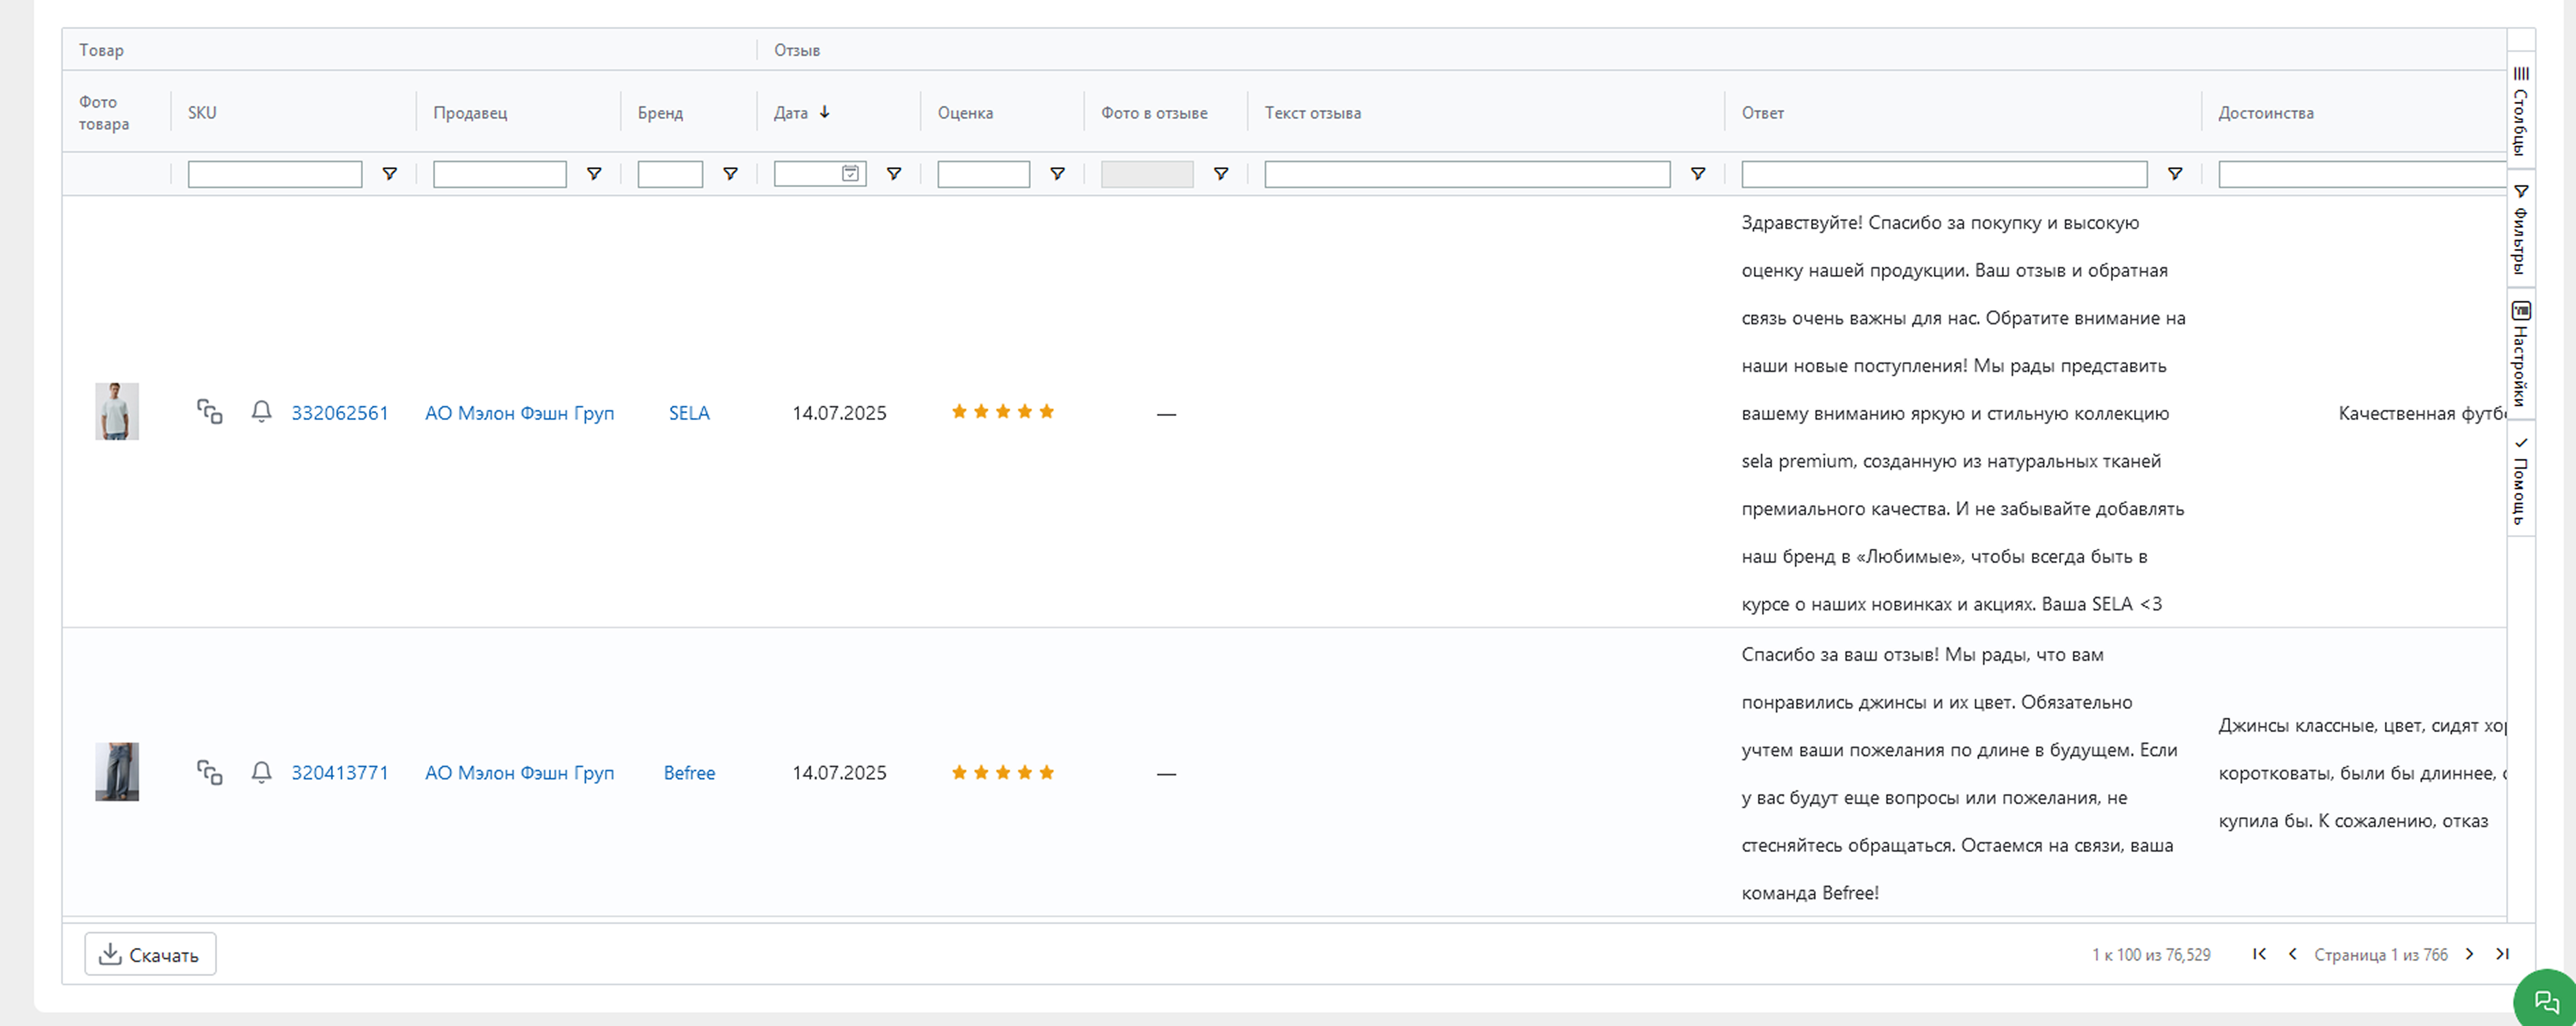Viewport: 2576px width, 1026px height.
Task: Open calendar picker in date filter
Action: (x=850, y=174)
